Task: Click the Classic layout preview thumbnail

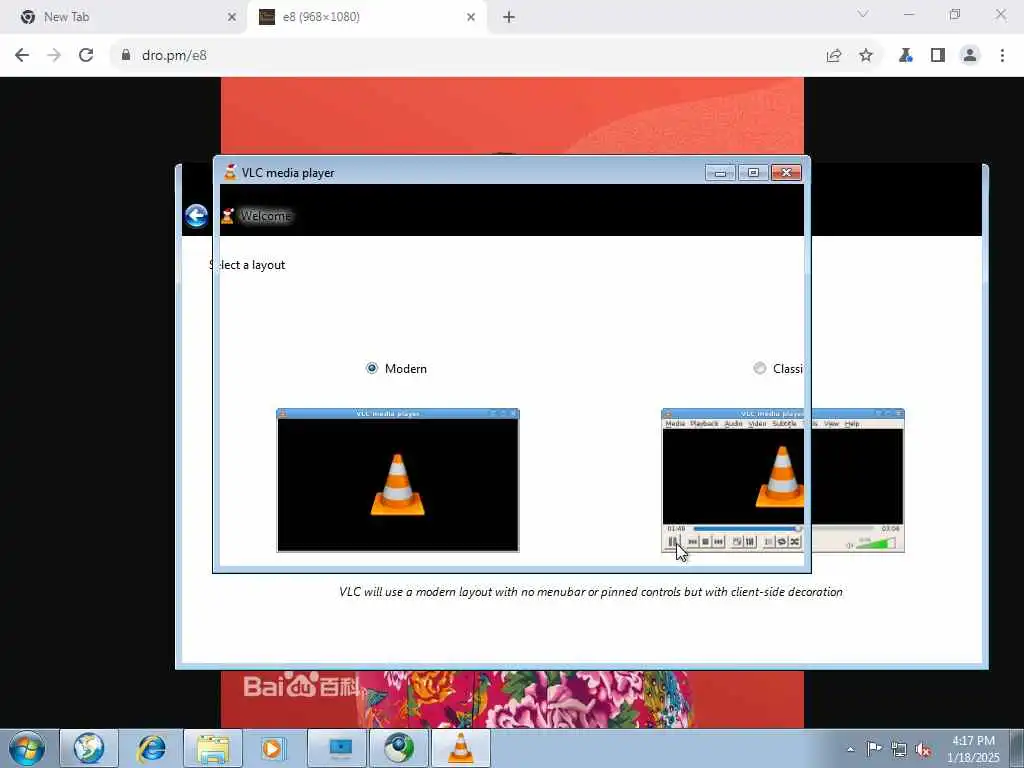Action: tap(782, 480)
